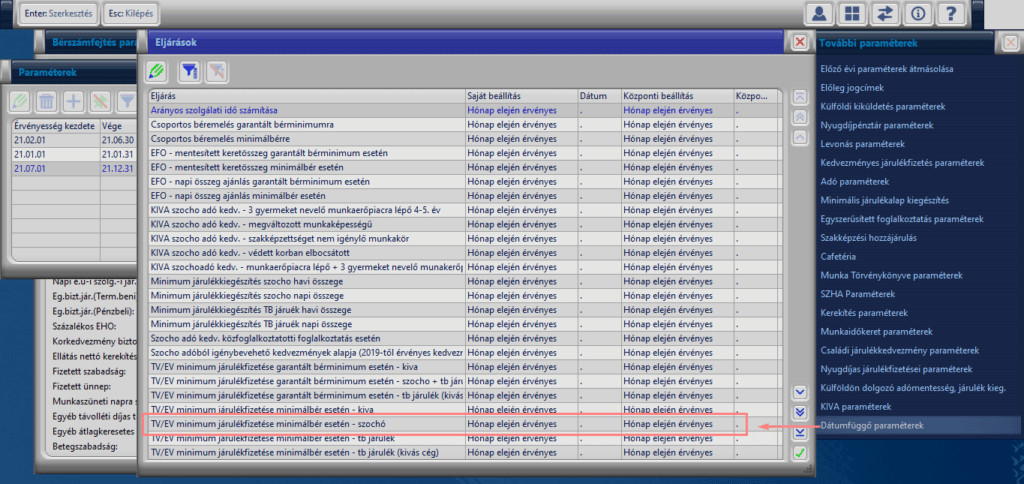Click the trash delete icon in Paraméterek window
This screenshot has width=1024, height=484.
47,101
